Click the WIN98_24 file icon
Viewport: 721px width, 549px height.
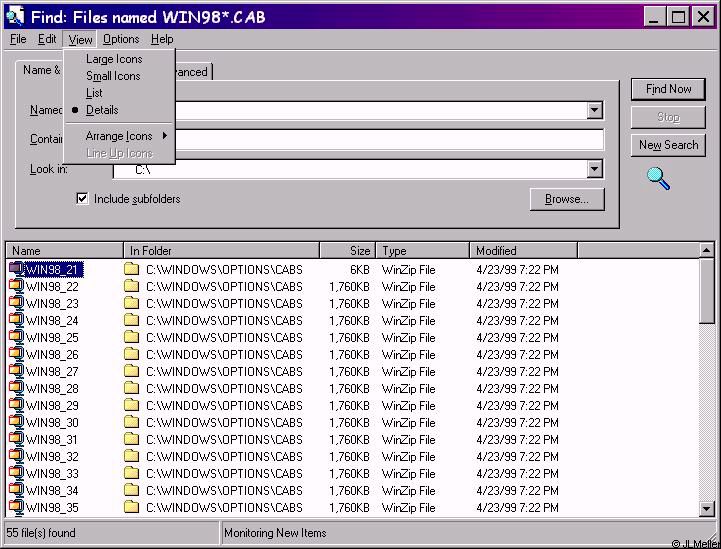pyautogui.click(x=16, y=320)
